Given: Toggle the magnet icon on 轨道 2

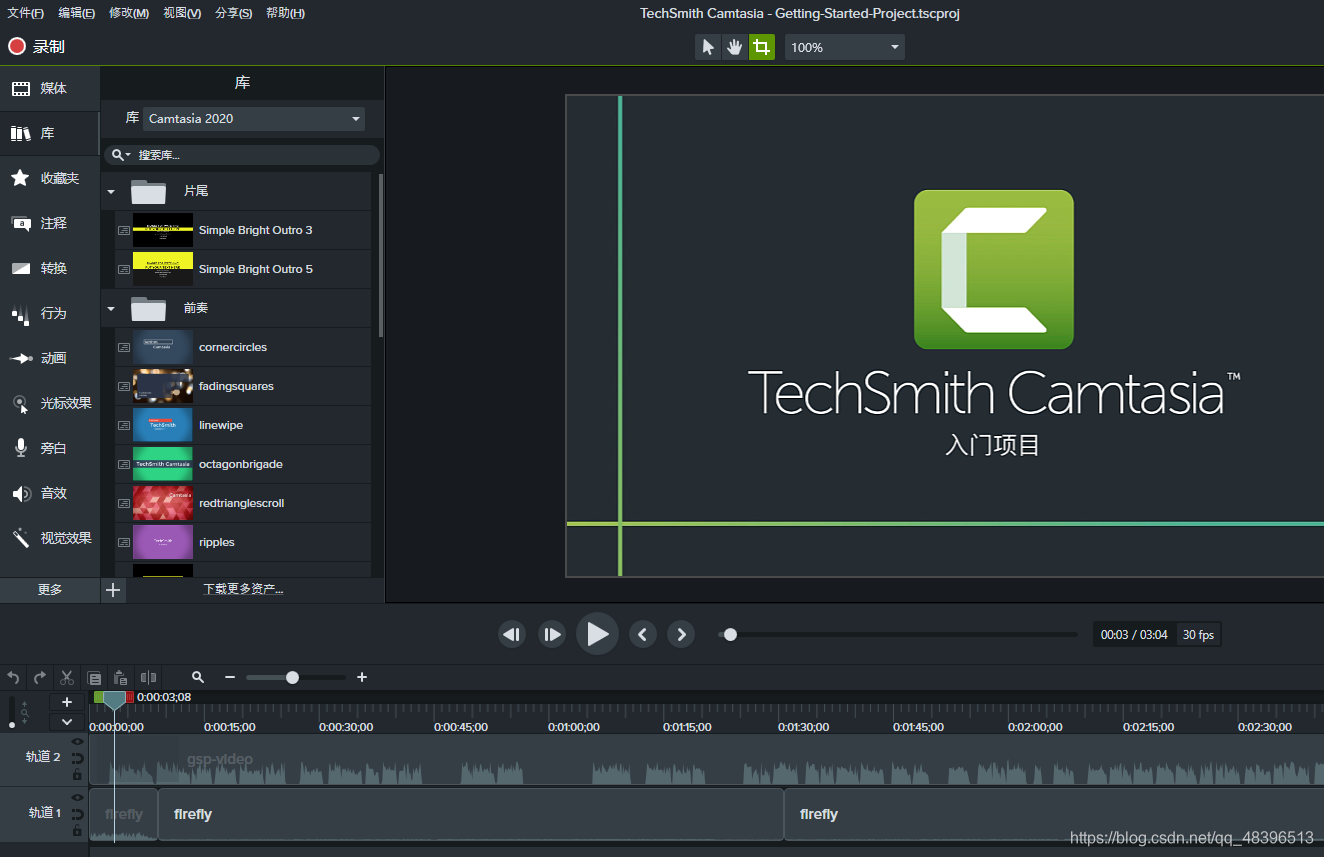Looking at the screenshot, I should coord(77,758).
